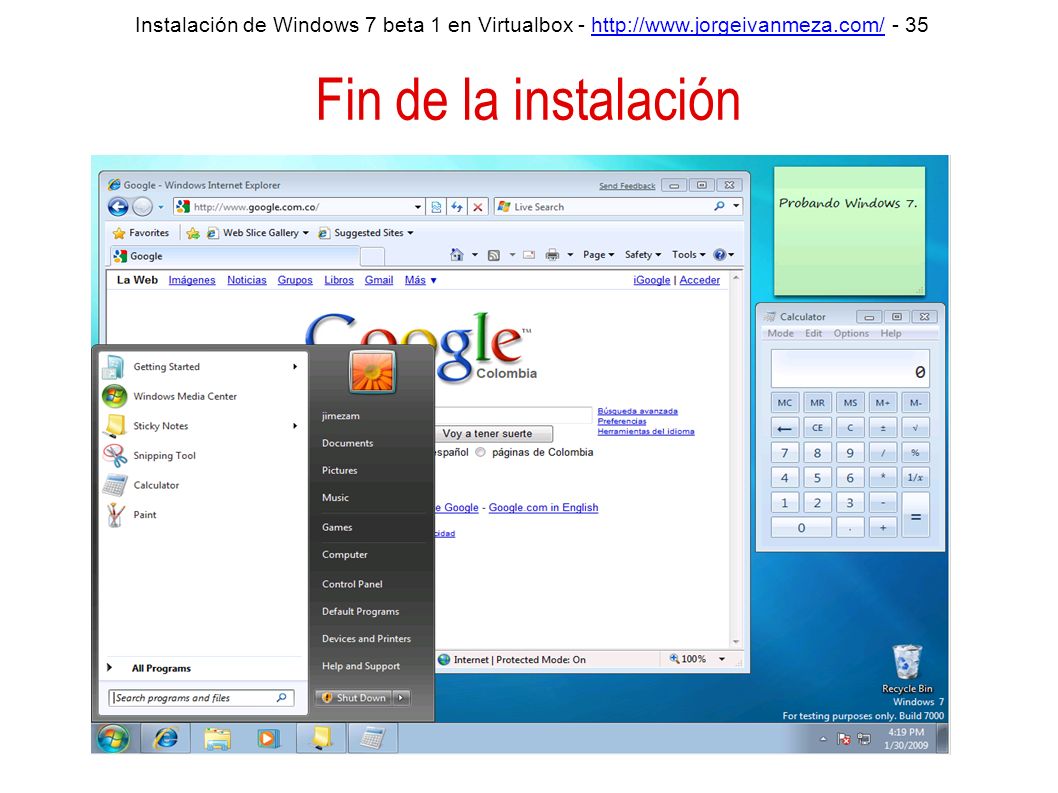Open Control Panel from Start menu
Viewport: 1058px width, 793px height.
click(352, 584)
